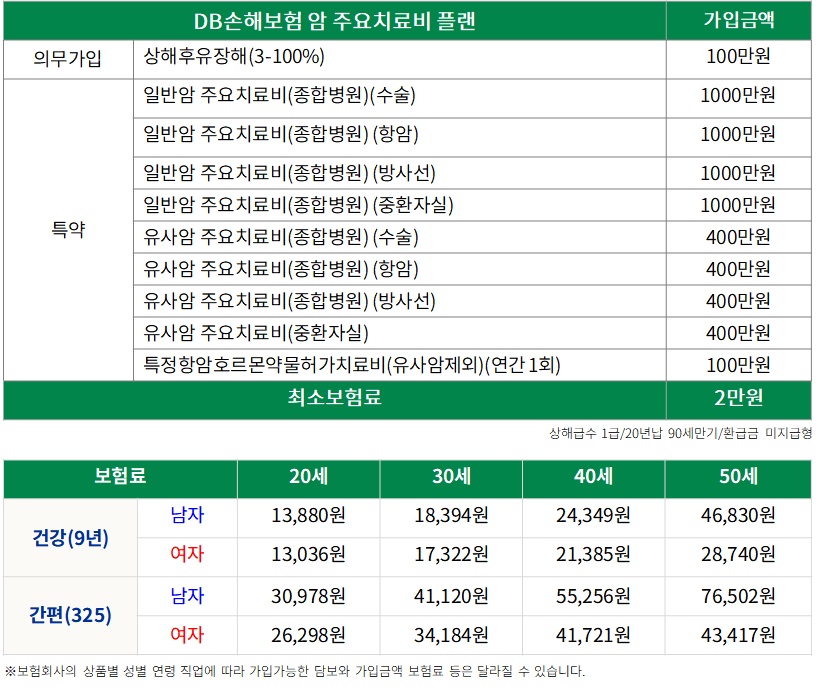816x687 pixels.
Task: Select 유사암 주요치료비(종합병원) (방사선) row
Action: click(290, 301)
